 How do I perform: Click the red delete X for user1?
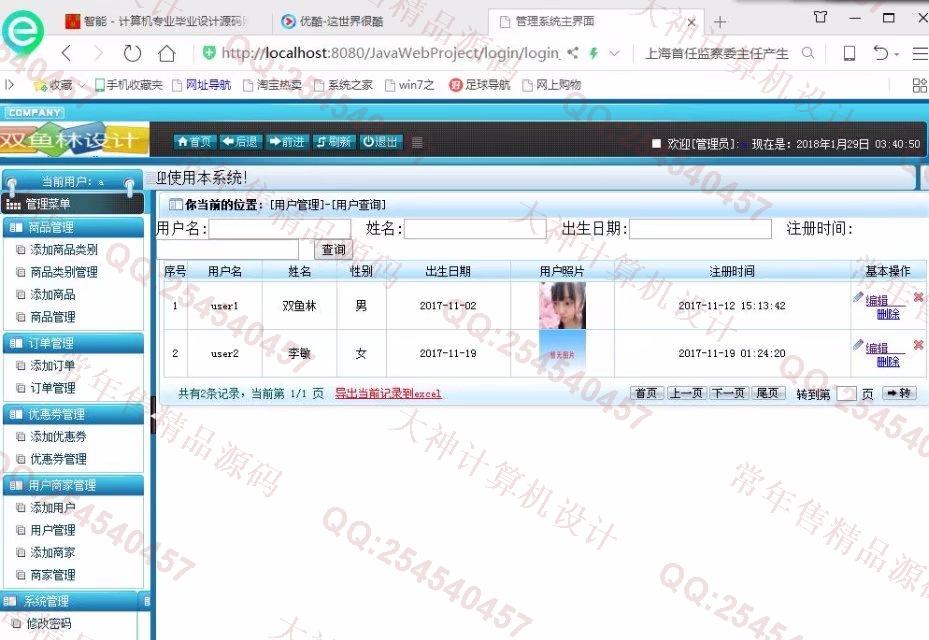click(x=918, y=297)
